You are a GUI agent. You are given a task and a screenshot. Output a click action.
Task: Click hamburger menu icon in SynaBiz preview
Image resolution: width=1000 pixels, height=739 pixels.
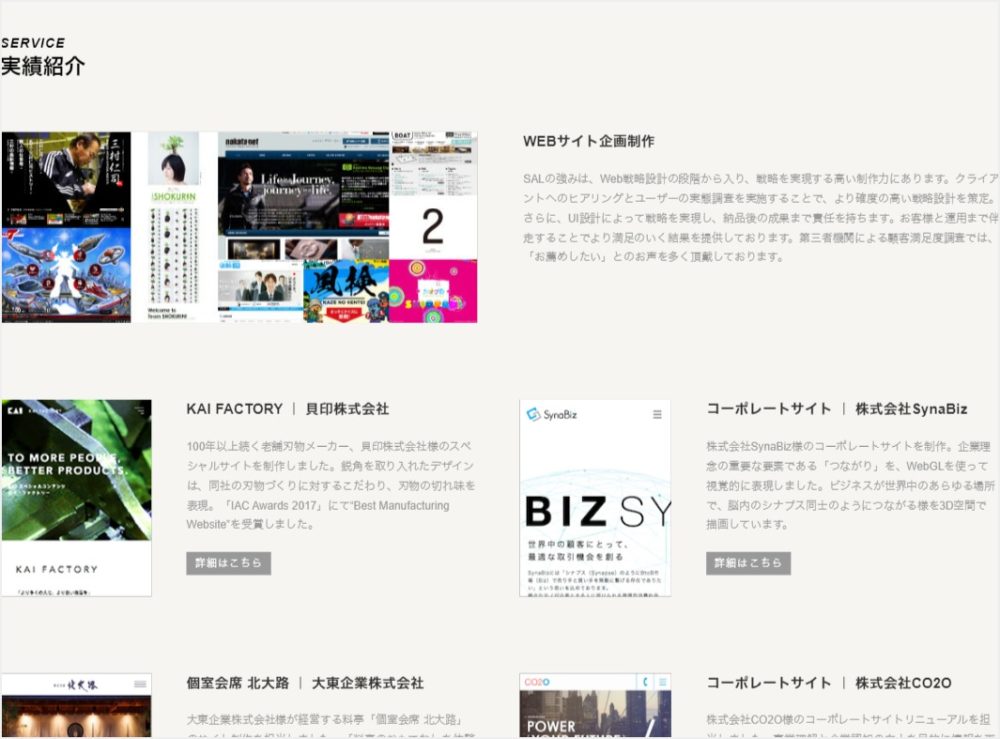(x=657, y=414)
